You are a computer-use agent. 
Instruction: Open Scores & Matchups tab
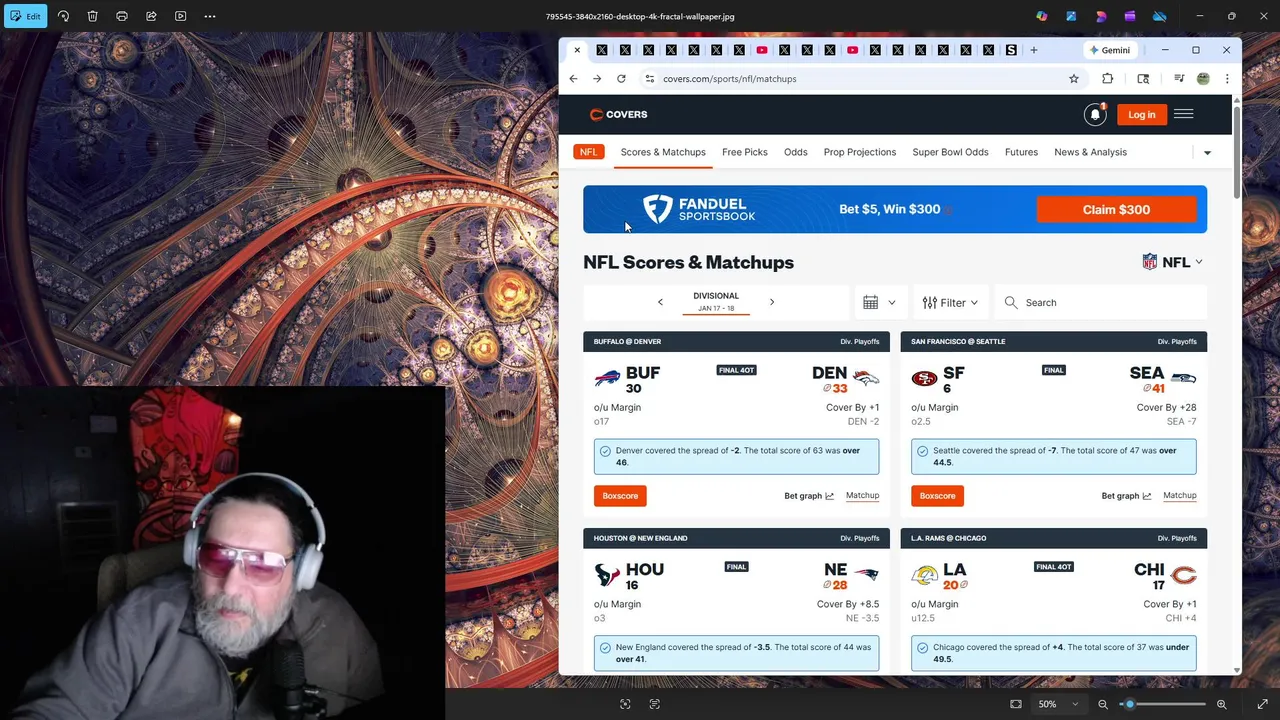[663, 152]
